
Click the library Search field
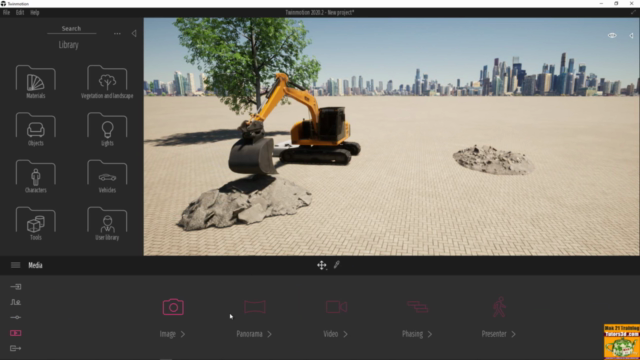(x=71, y=29)
